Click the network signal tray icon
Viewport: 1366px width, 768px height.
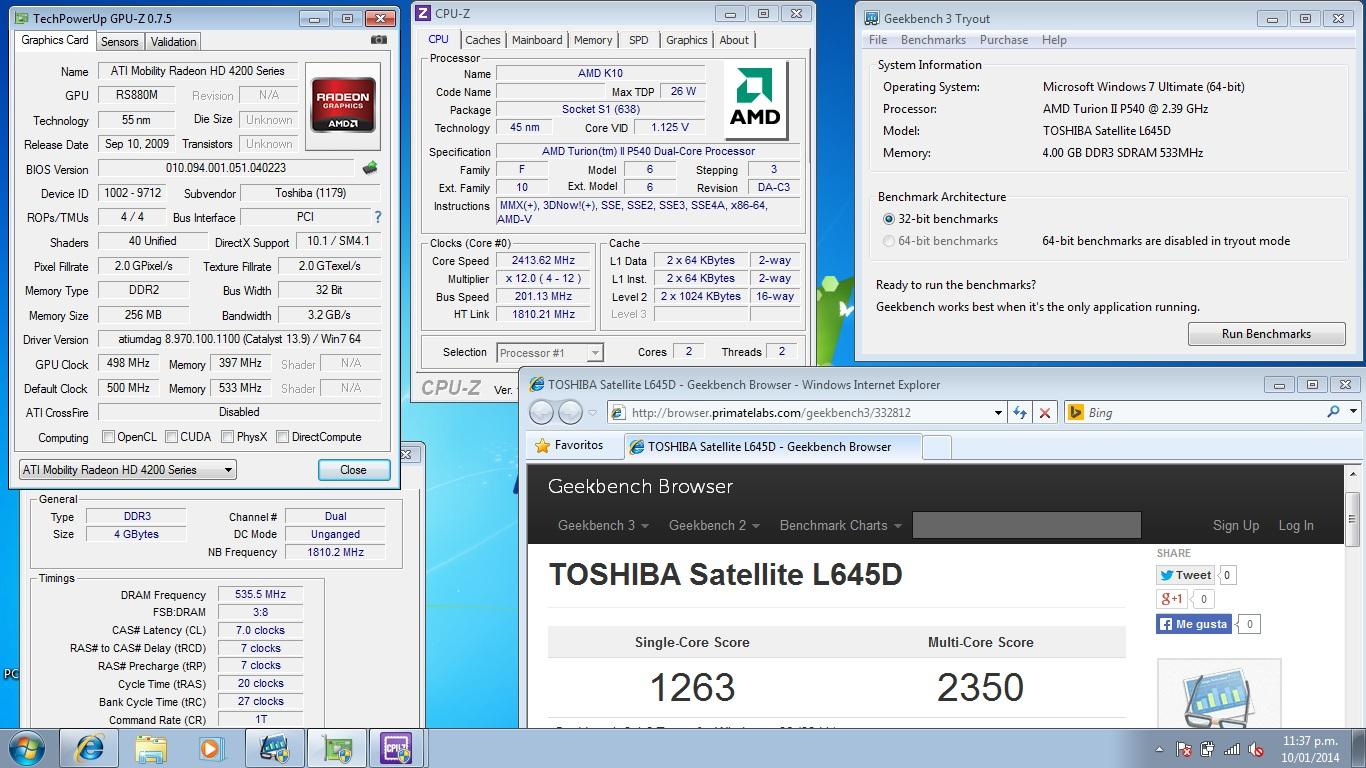pyautogui.click(x=1231, y=749)
